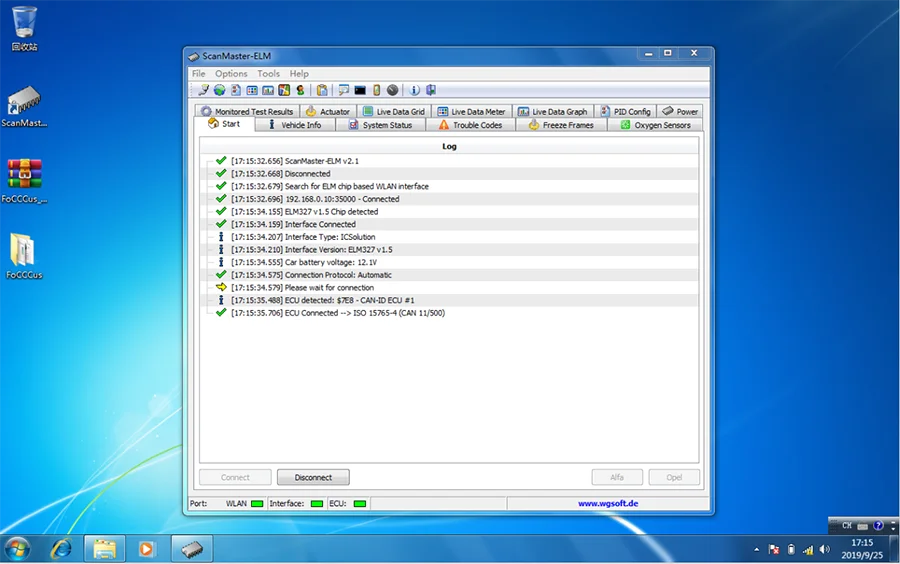Click the Alfa button
Screen dimensions: 900x564
[x=617, y=477]
